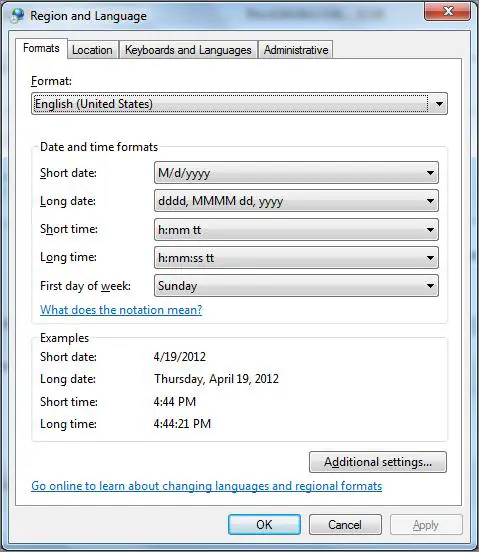Open the 'What does the notation mean?' link

(x=121, y=310)
